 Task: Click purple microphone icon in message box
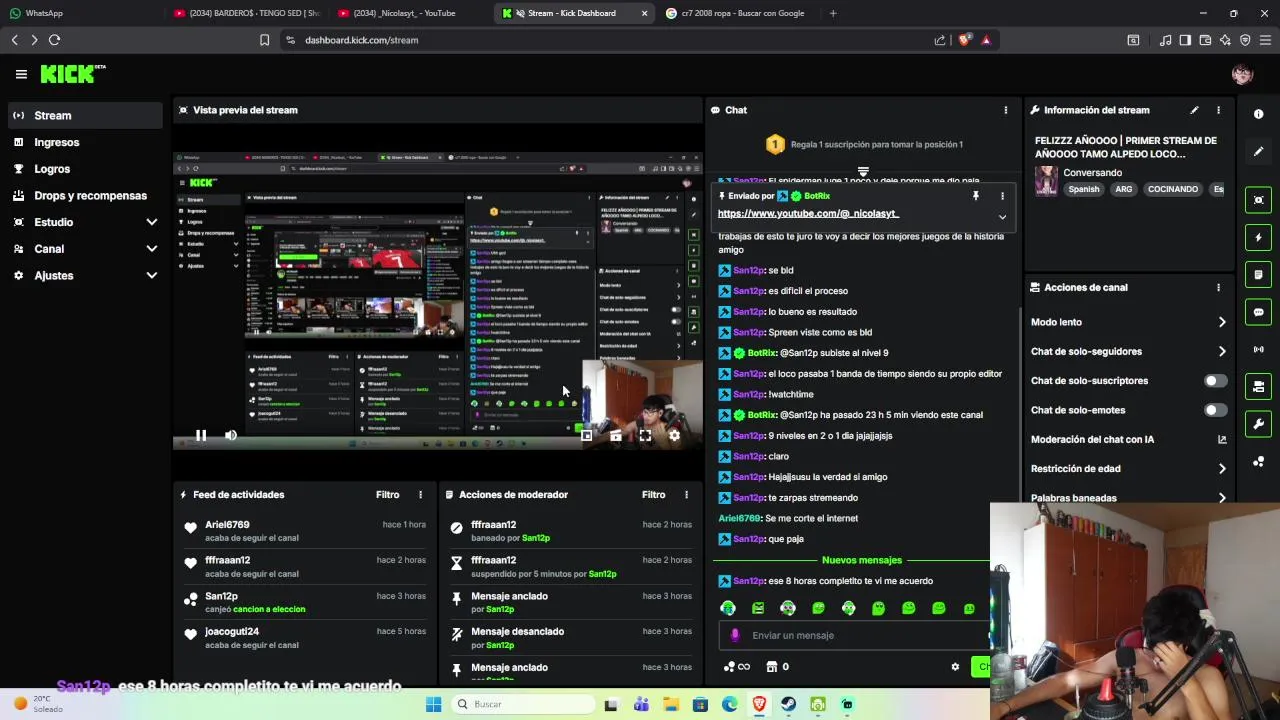tap(735, 635)
